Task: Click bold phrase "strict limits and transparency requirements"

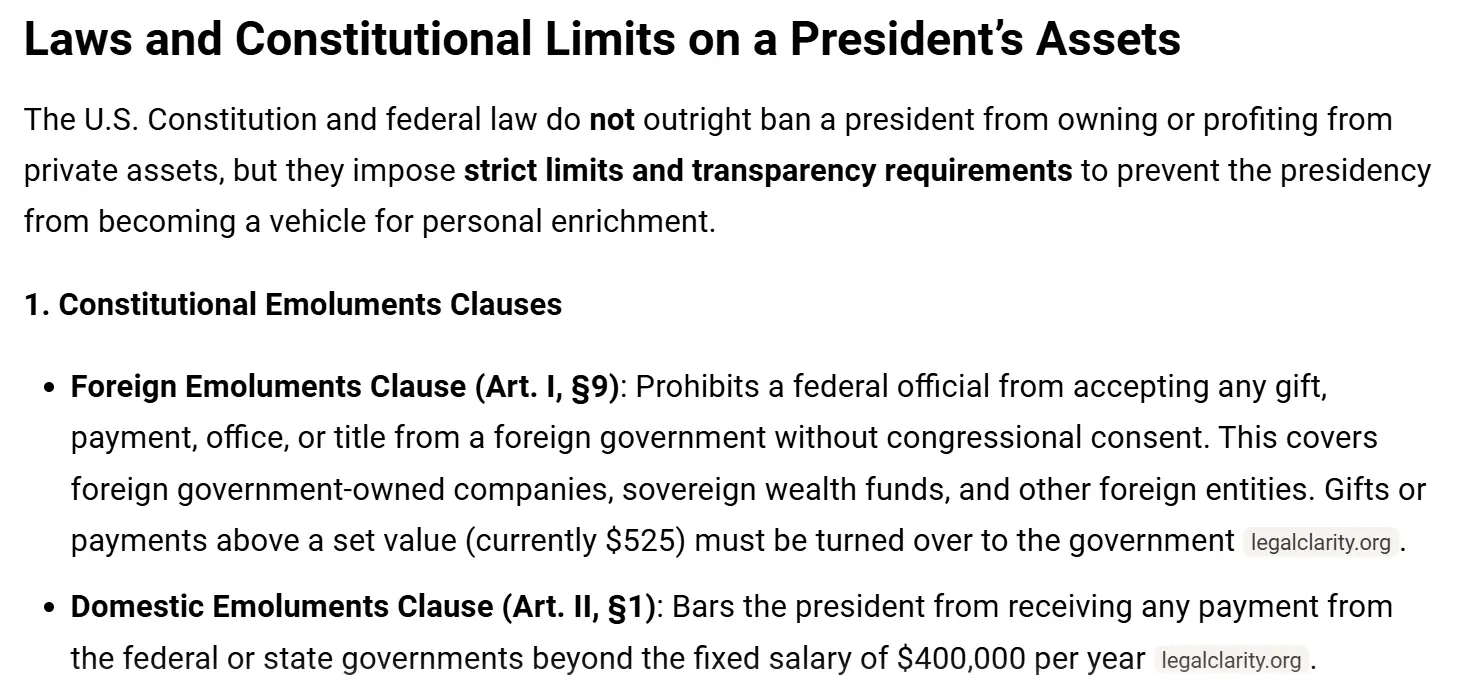Action: (x=768, y=171)
